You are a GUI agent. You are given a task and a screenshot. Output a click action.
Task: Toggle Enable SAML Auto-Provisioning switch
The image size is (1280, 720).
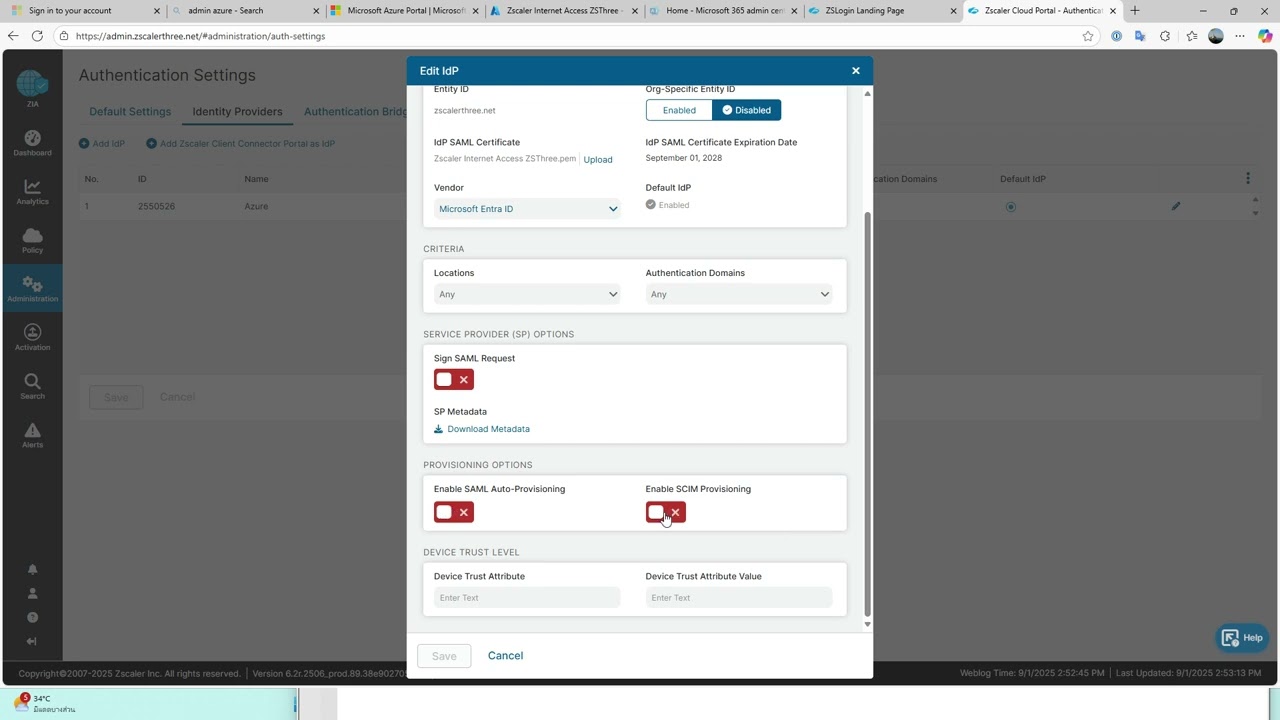tap(454, 512)
